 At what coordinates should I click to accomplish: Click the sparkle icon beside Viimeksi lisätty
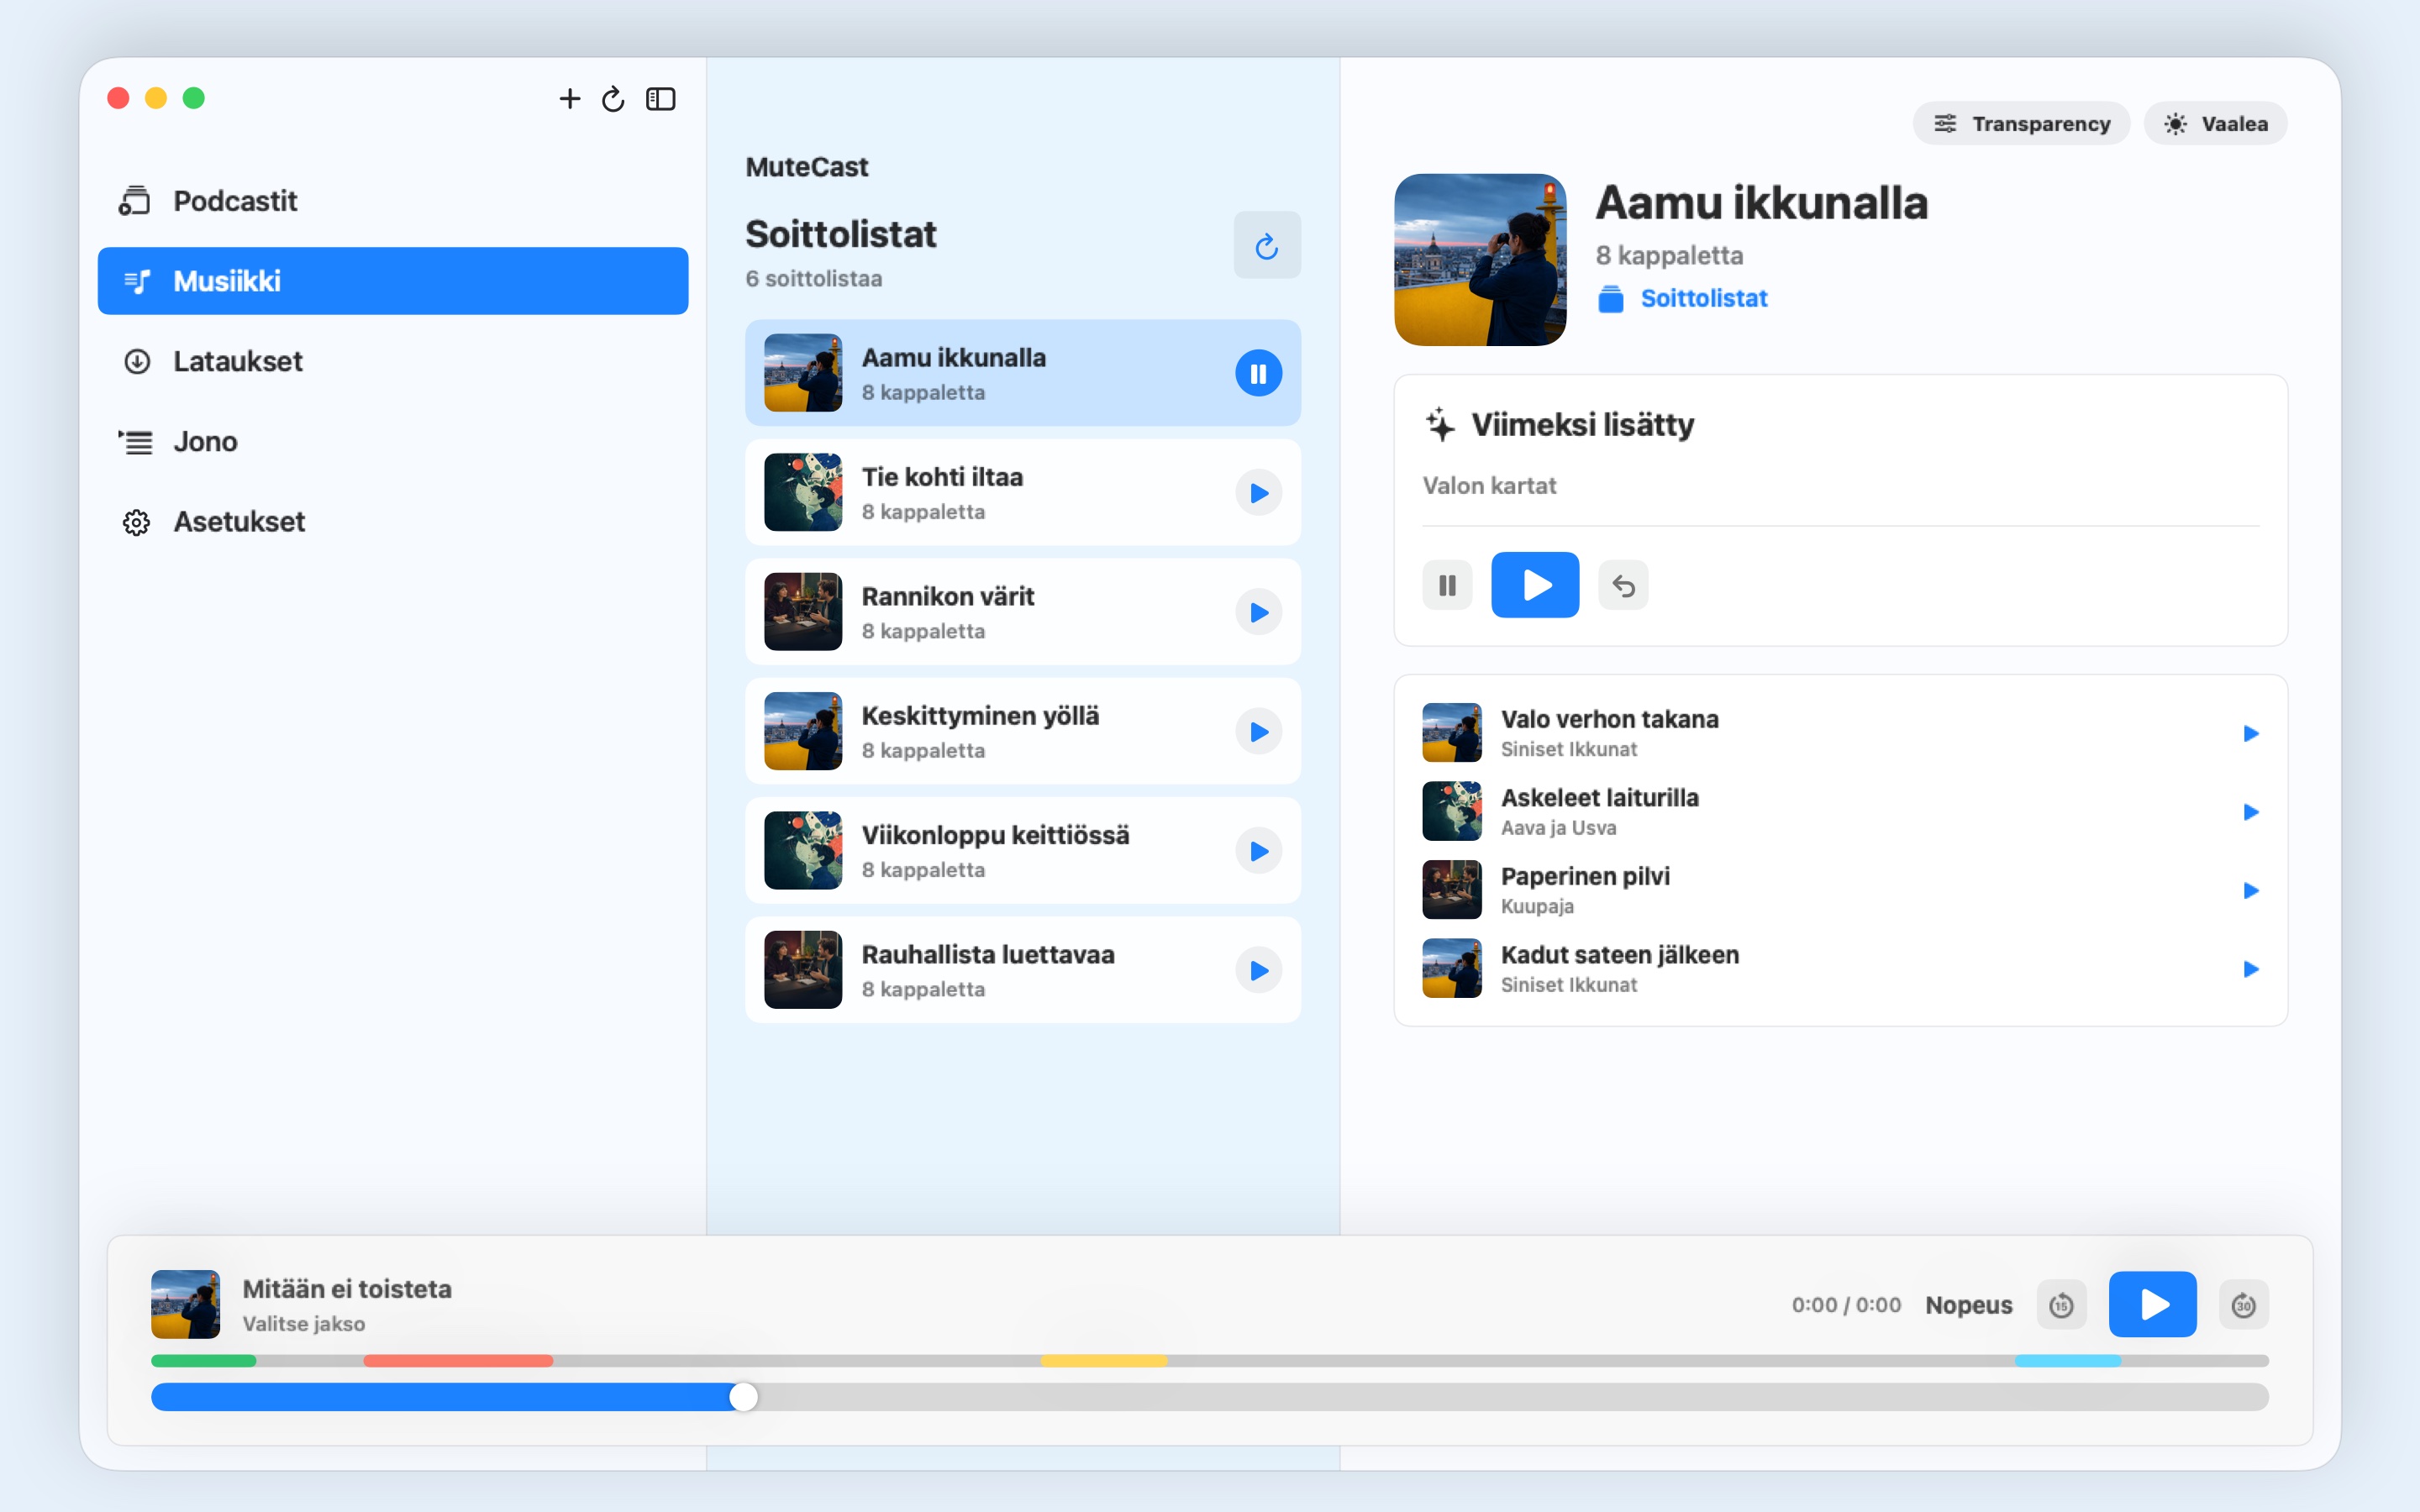point(1440,424)
